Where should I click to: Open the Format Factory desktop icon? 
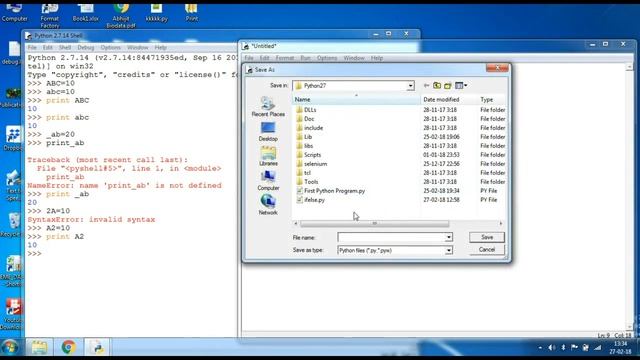tap(50, 16)
